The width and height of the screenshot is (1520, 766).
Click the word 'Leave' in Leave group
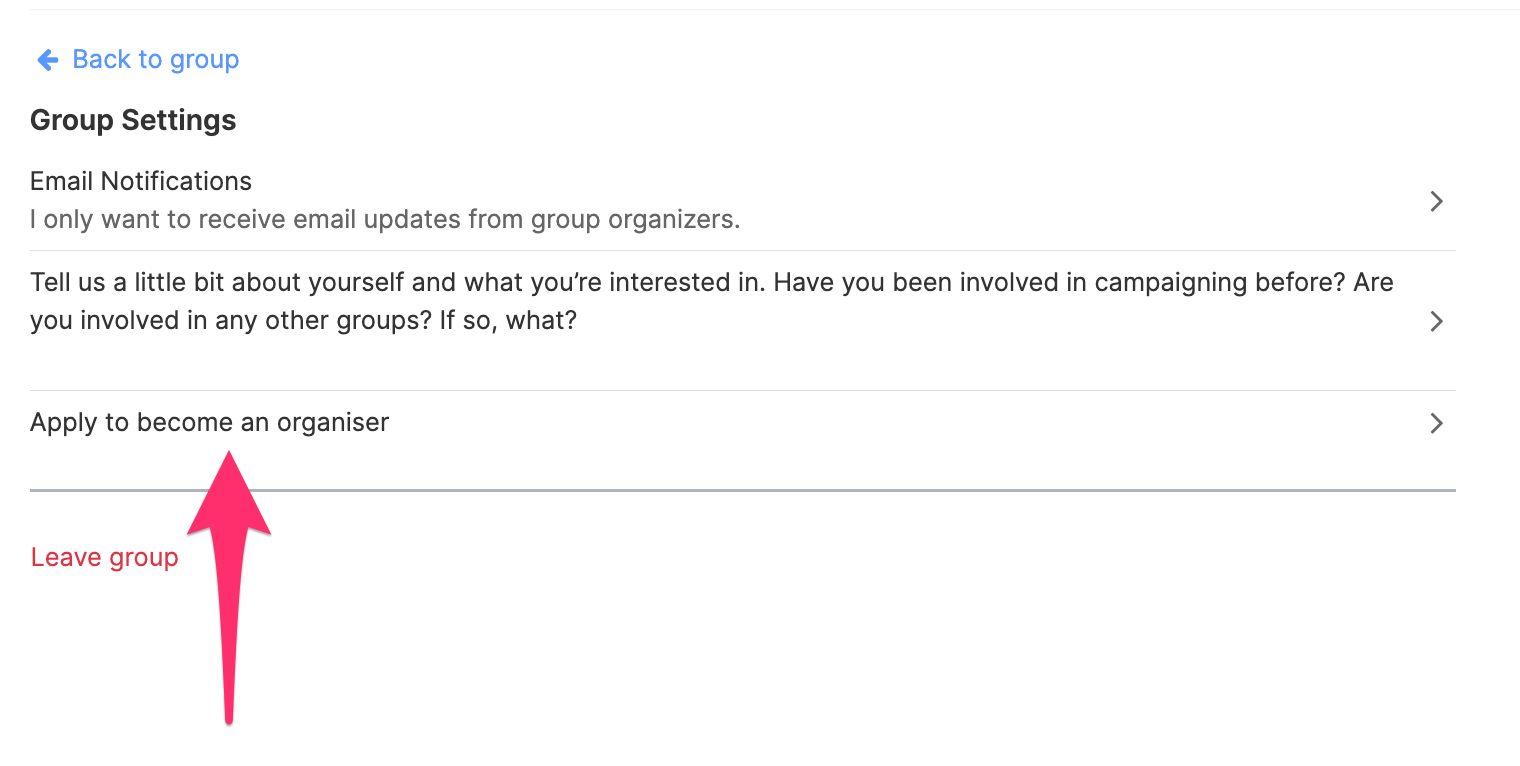(66, 557)
